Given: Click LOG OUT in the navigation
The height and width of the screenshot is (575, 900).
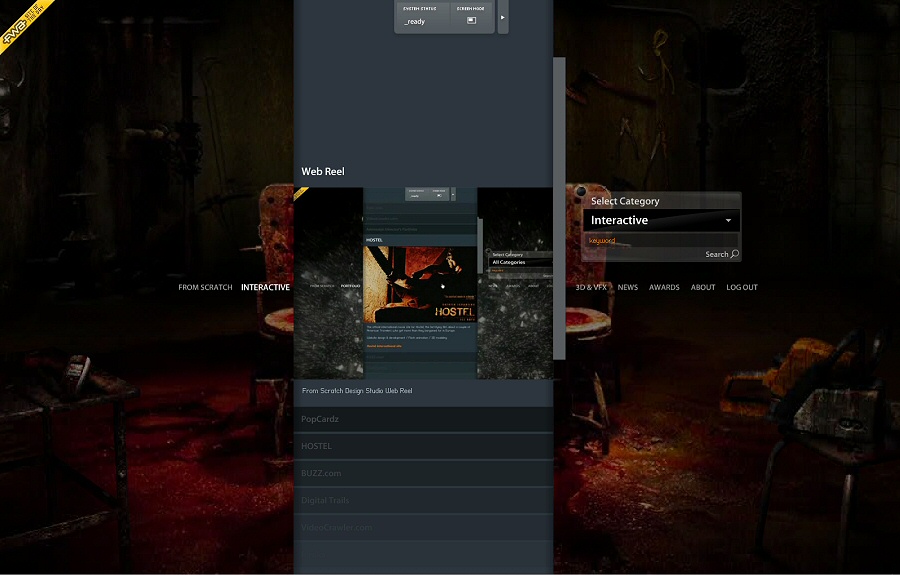Looking at the screenshot, I should [x=742, y=288].
